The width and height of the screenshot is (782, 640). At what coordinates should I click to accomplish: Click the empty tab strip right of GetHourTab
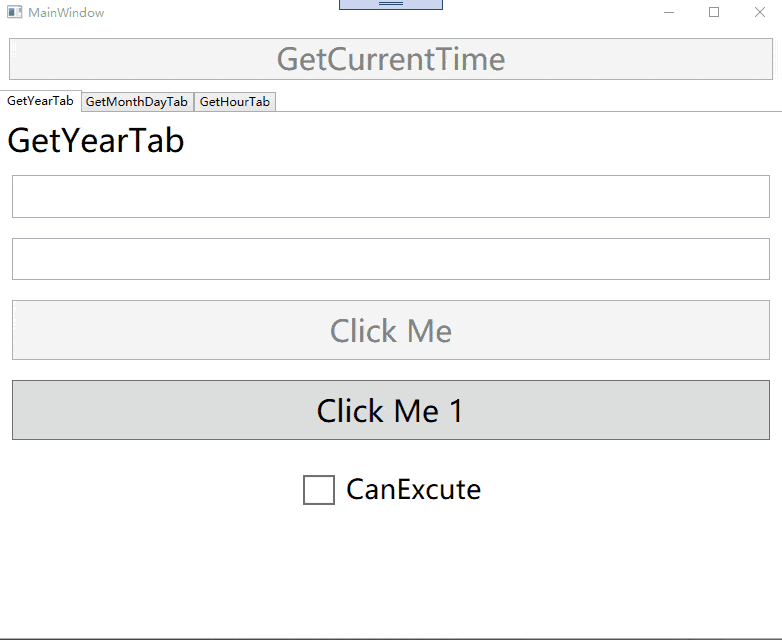[529, 102]
